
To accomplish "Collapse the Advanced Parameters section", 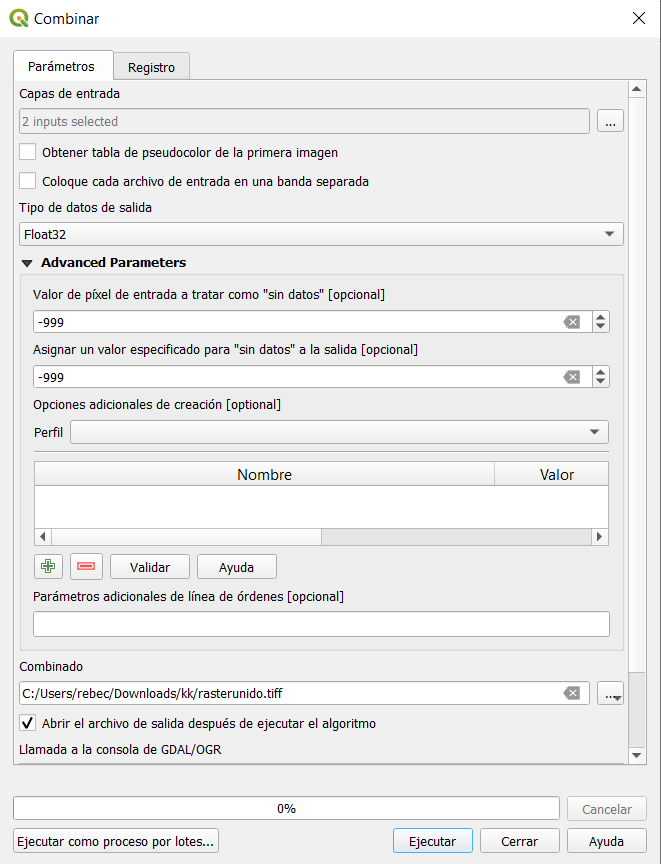I will 27,263.
